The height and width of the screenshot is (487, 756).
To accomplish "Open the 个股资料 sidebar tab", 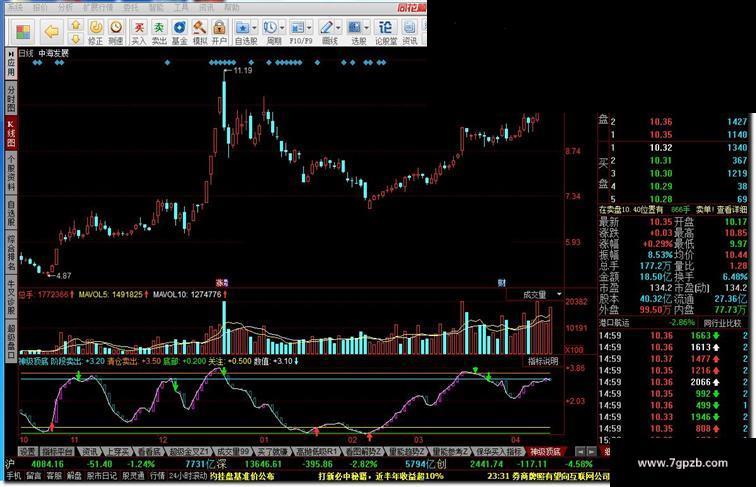I will coord(11,173).
